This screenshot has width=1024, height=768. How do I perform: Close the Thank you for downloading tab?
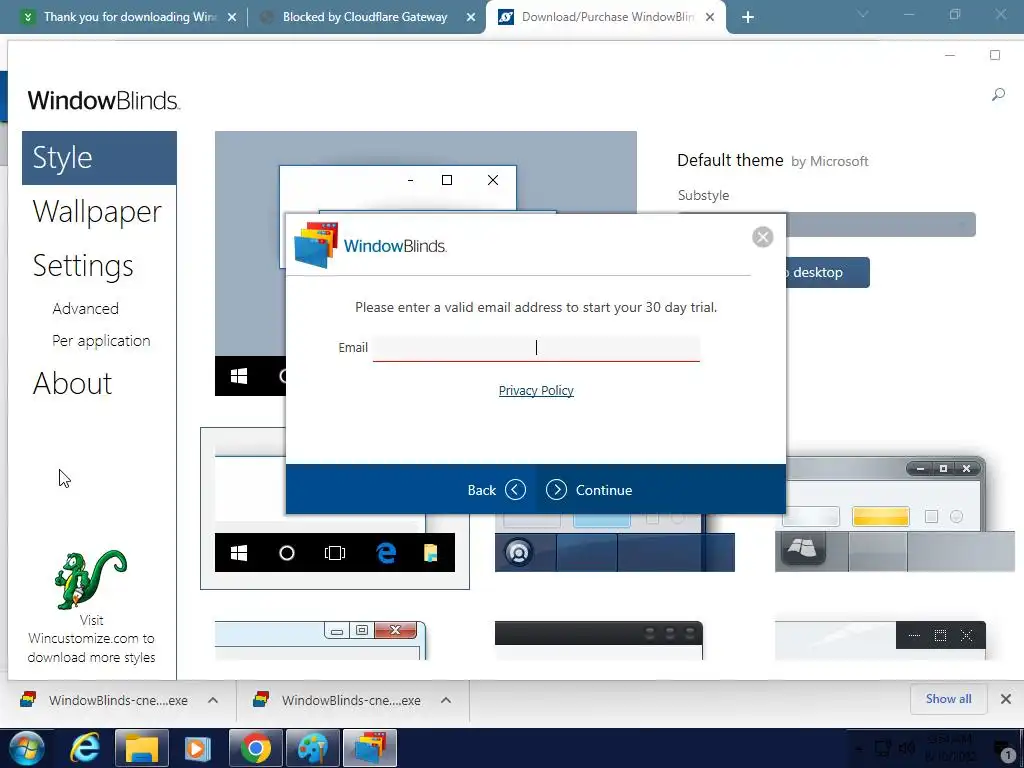pos(232,17)
